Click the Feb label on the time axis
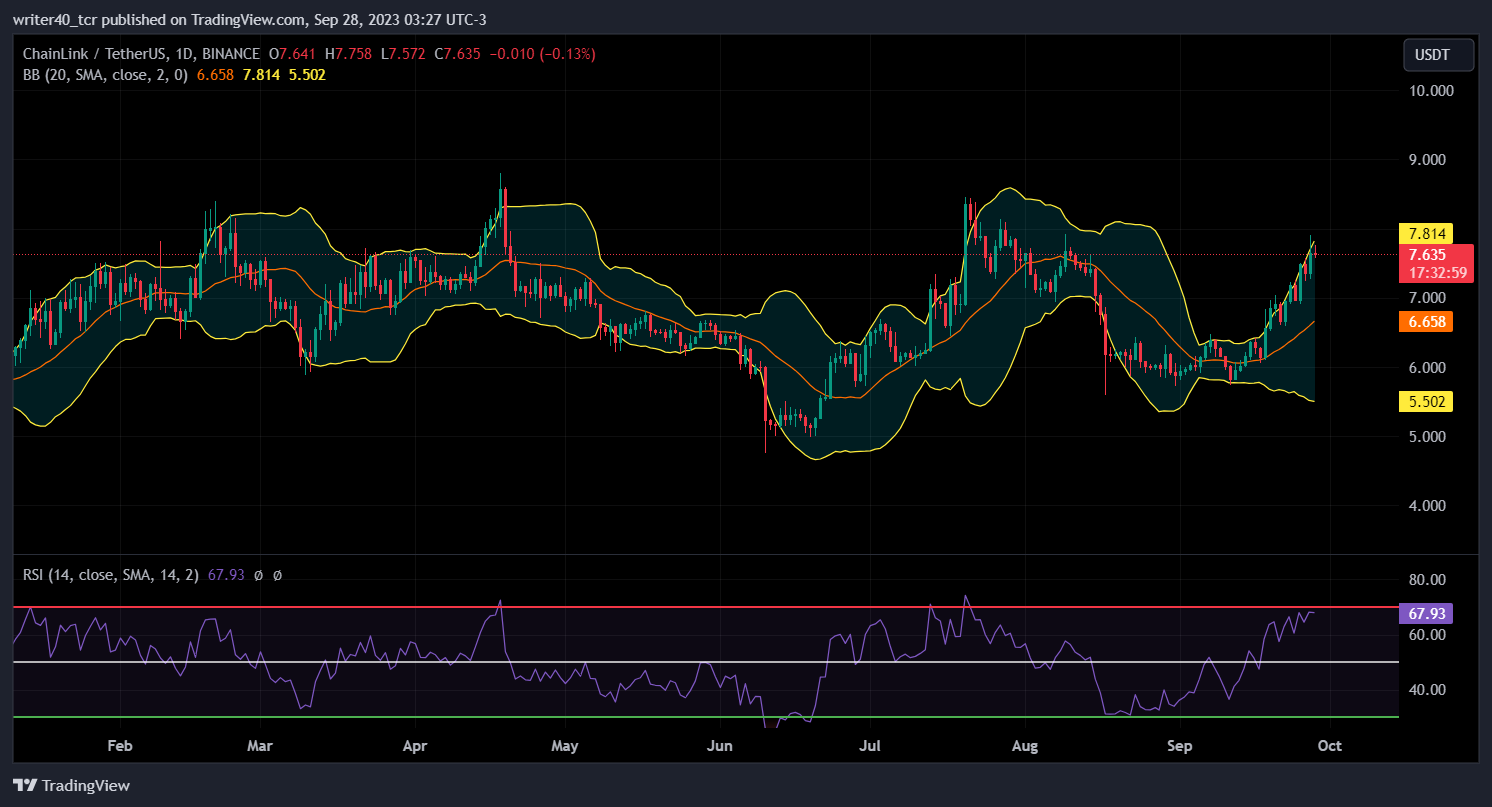This screenshot has width=1492, height=807. pyautogui.click(x=119, y=746)
